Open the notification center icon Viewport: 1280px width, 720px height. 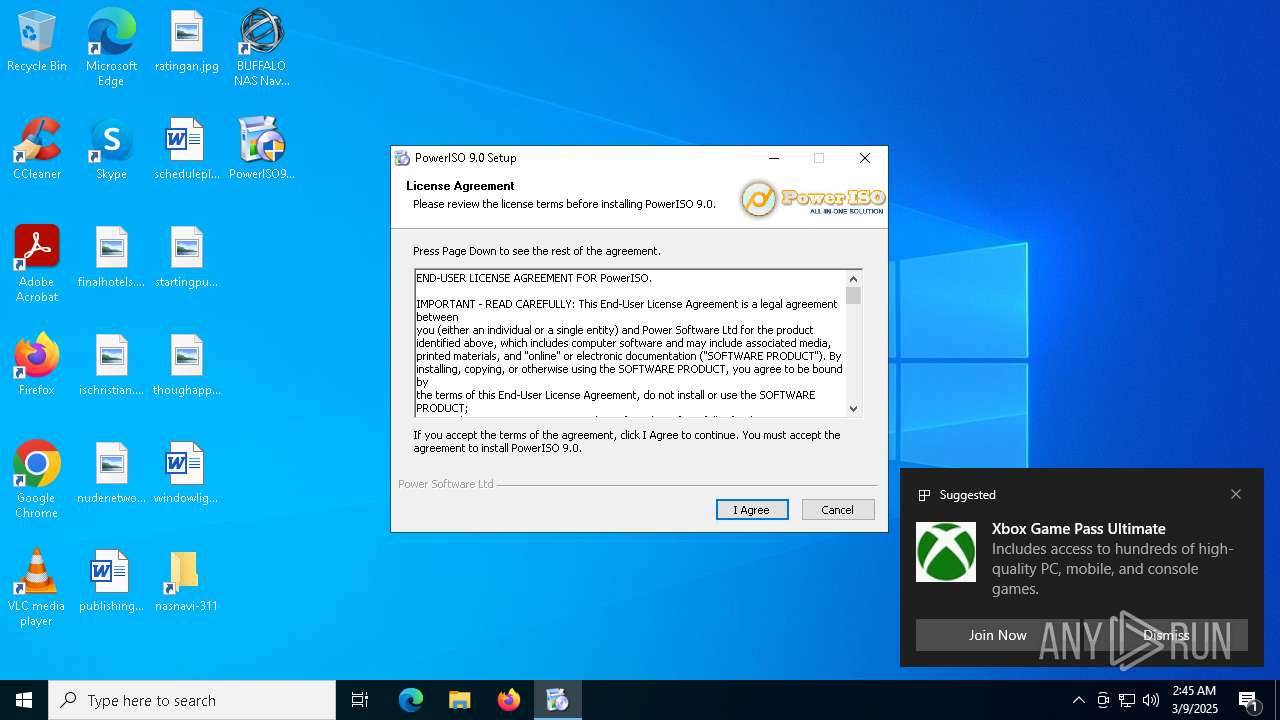pos(1249,700)
